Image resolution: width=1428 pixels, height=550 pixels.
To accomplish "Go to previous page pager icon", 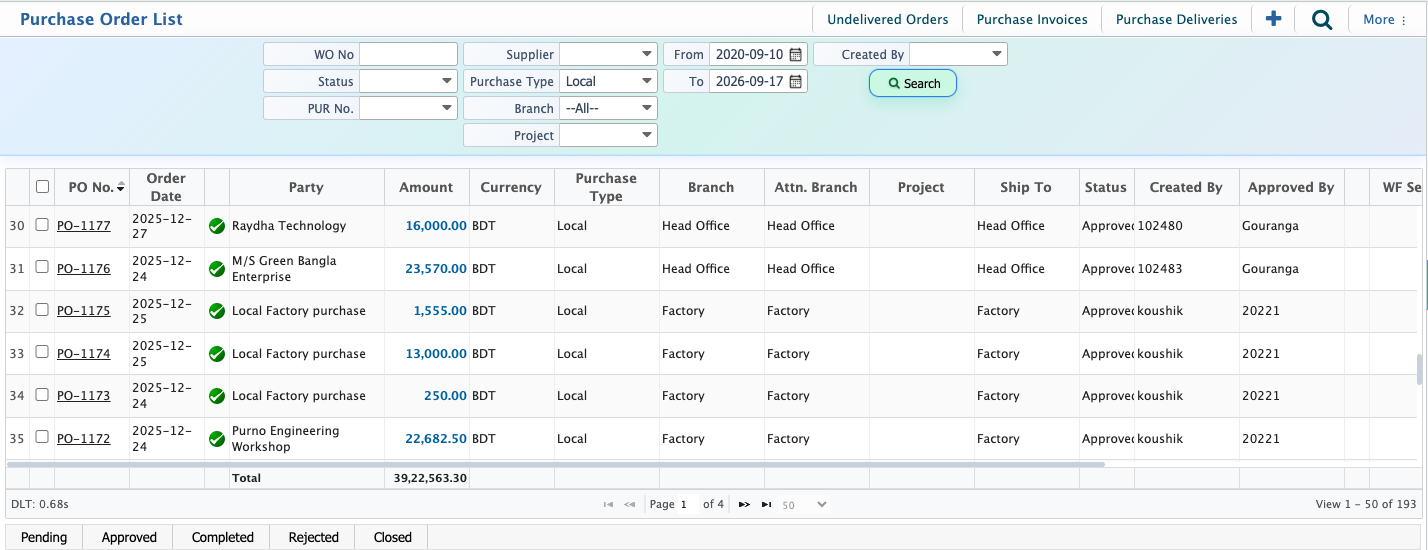I will pos(630,505).
